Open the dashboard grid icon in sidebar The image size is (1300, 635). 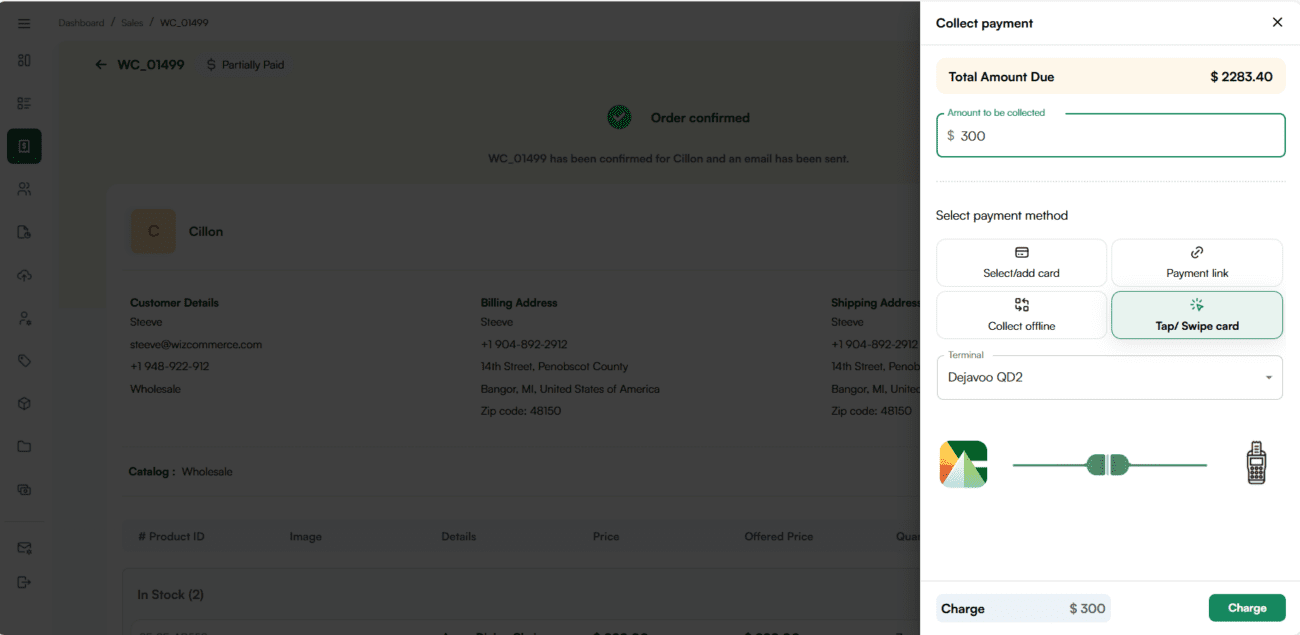coord(24,60)
